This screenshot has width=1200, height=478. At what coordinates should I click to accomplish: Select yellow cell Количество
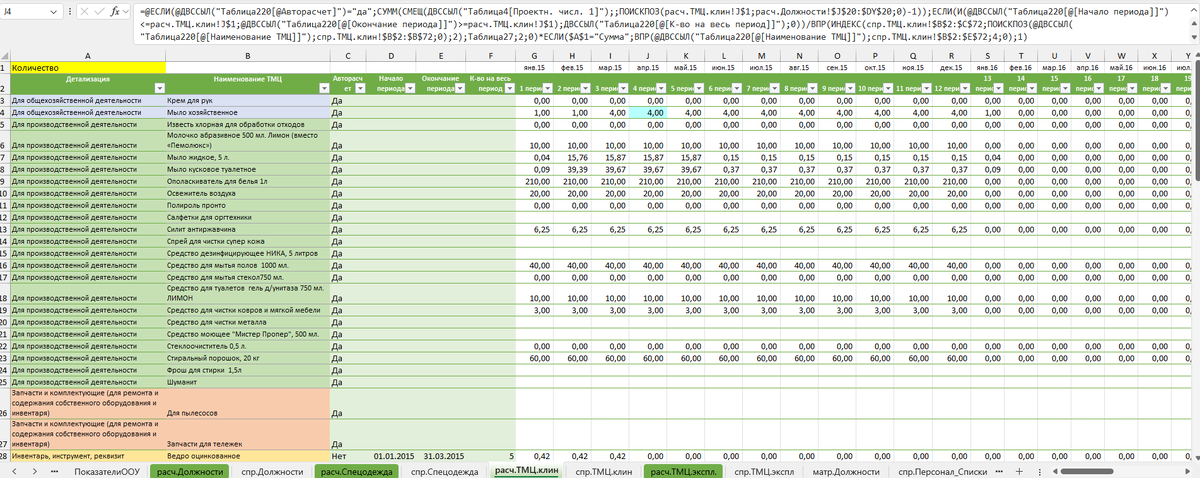[87, 67]
